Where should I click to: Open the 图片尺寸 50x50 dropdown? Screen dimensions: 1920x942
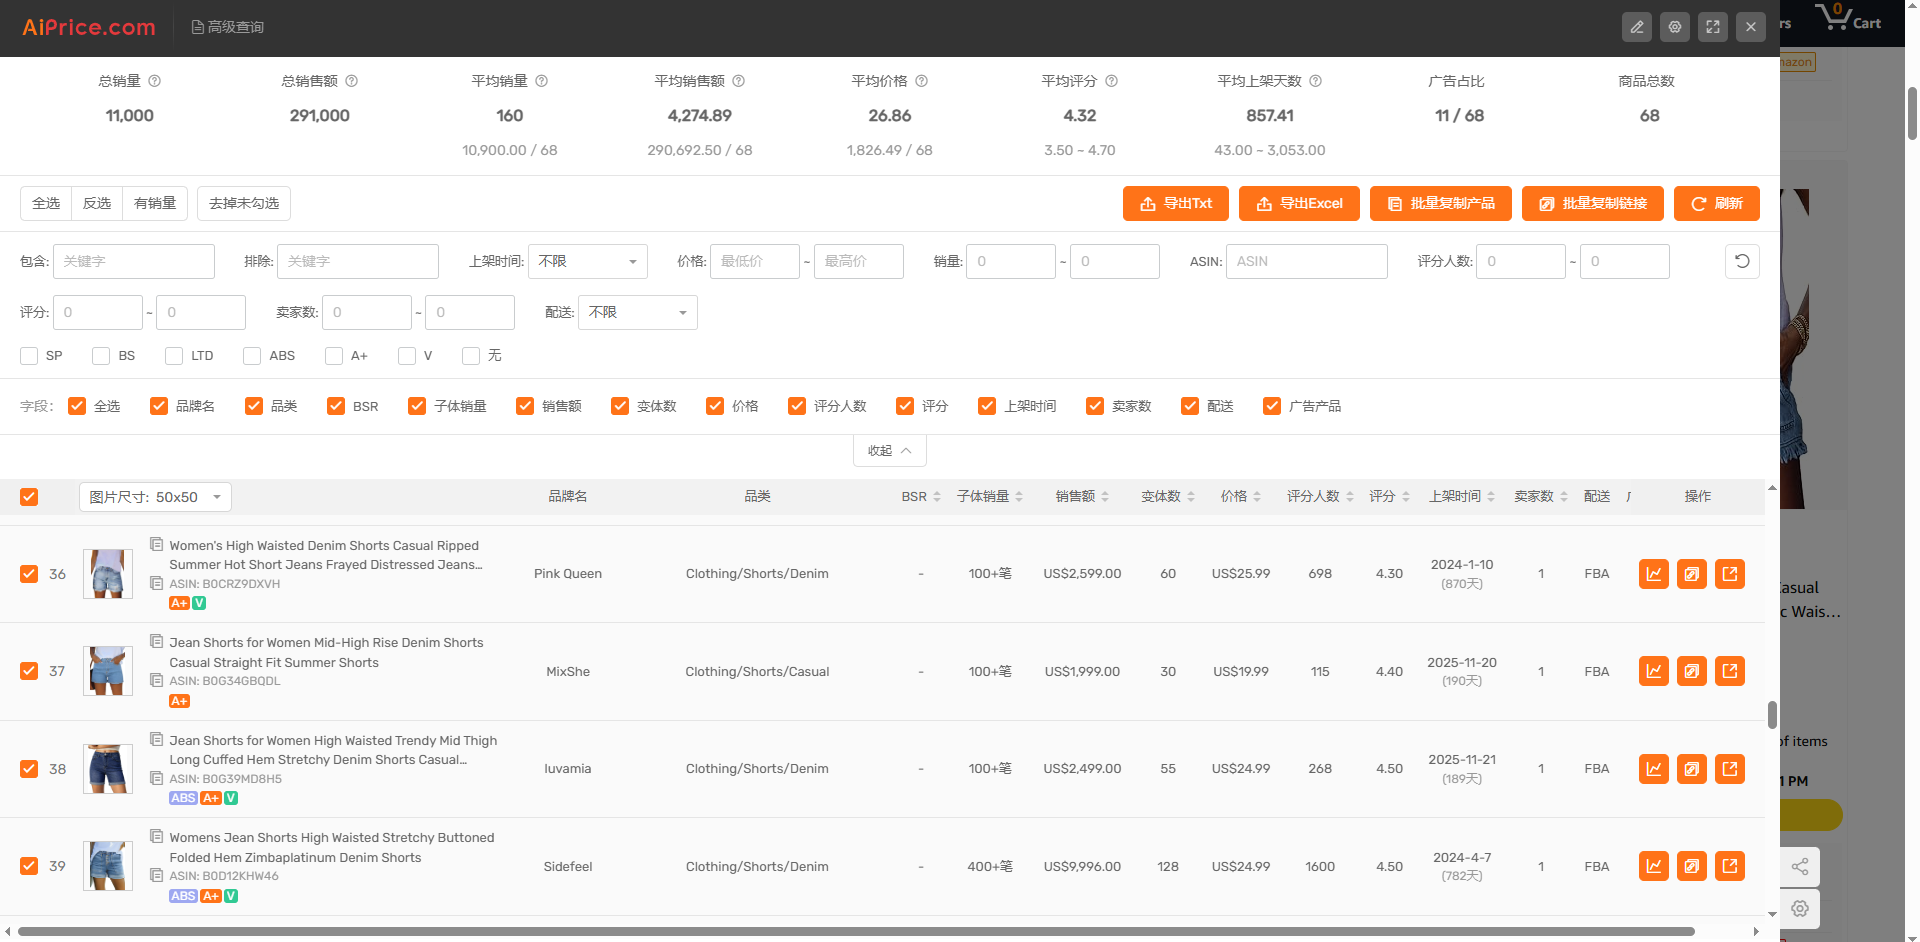click(155, 497)
